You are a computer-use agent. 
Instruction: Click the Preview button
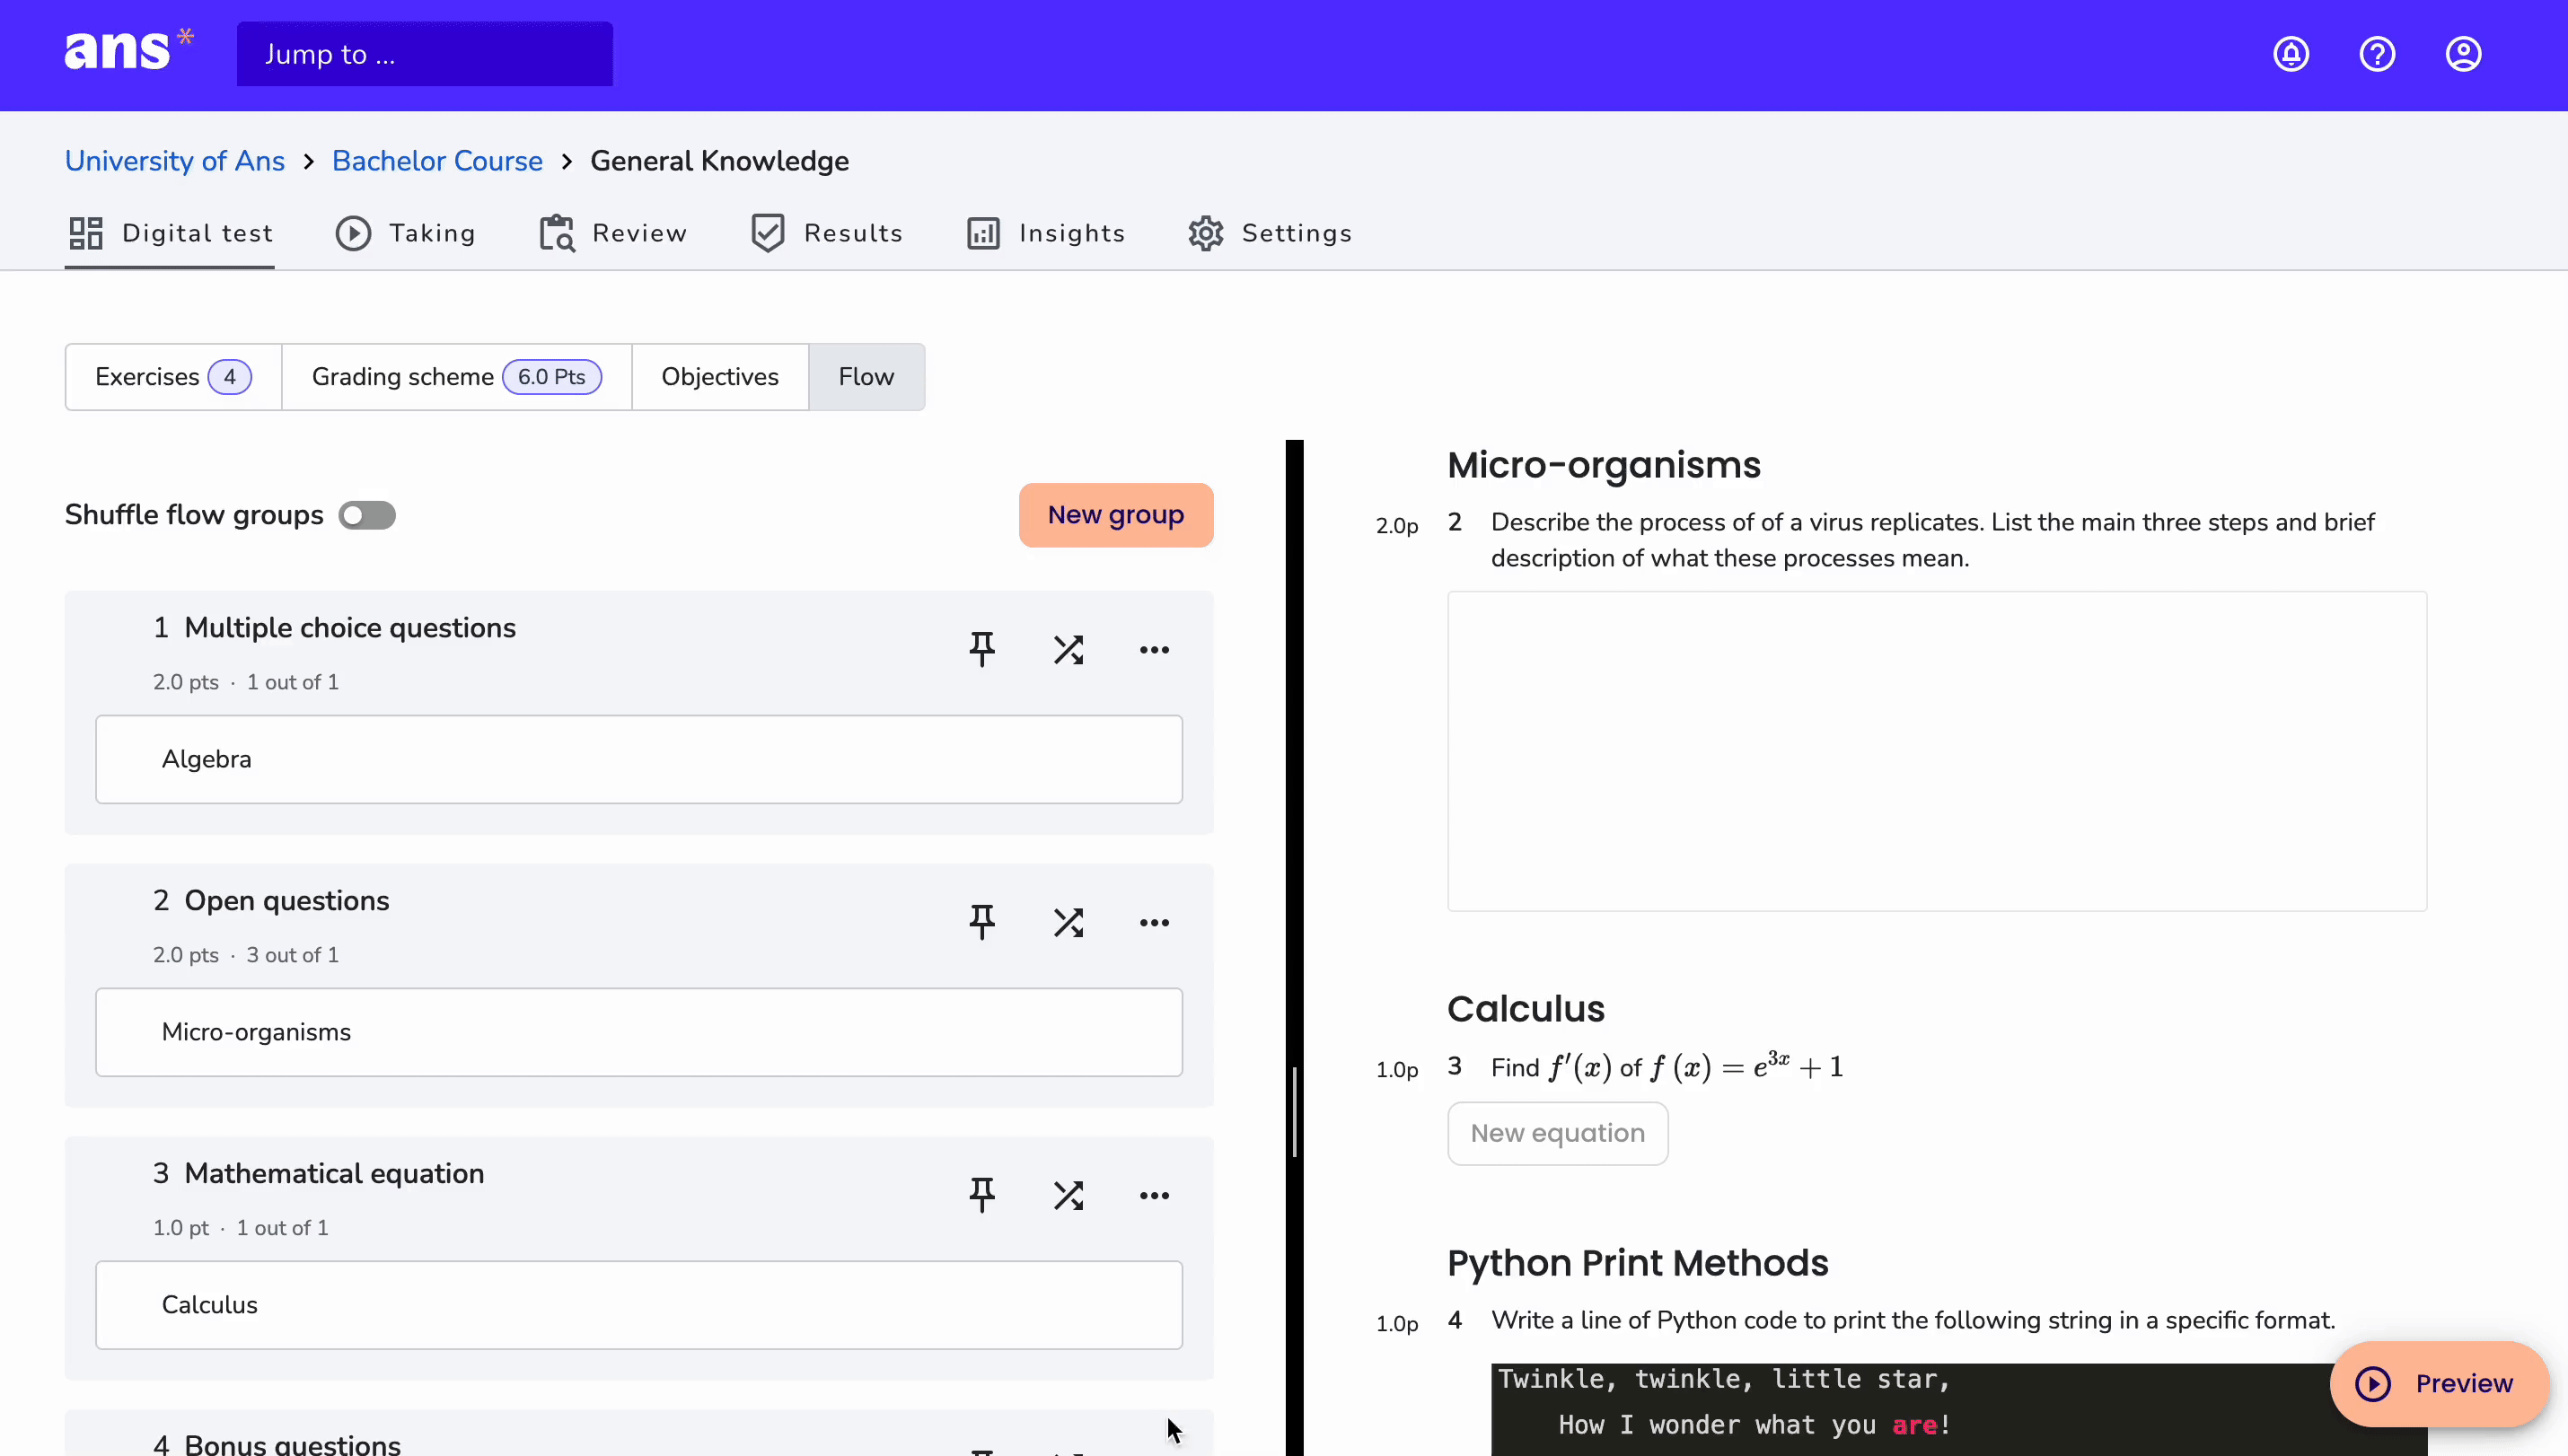(x=2438, y=1383)
